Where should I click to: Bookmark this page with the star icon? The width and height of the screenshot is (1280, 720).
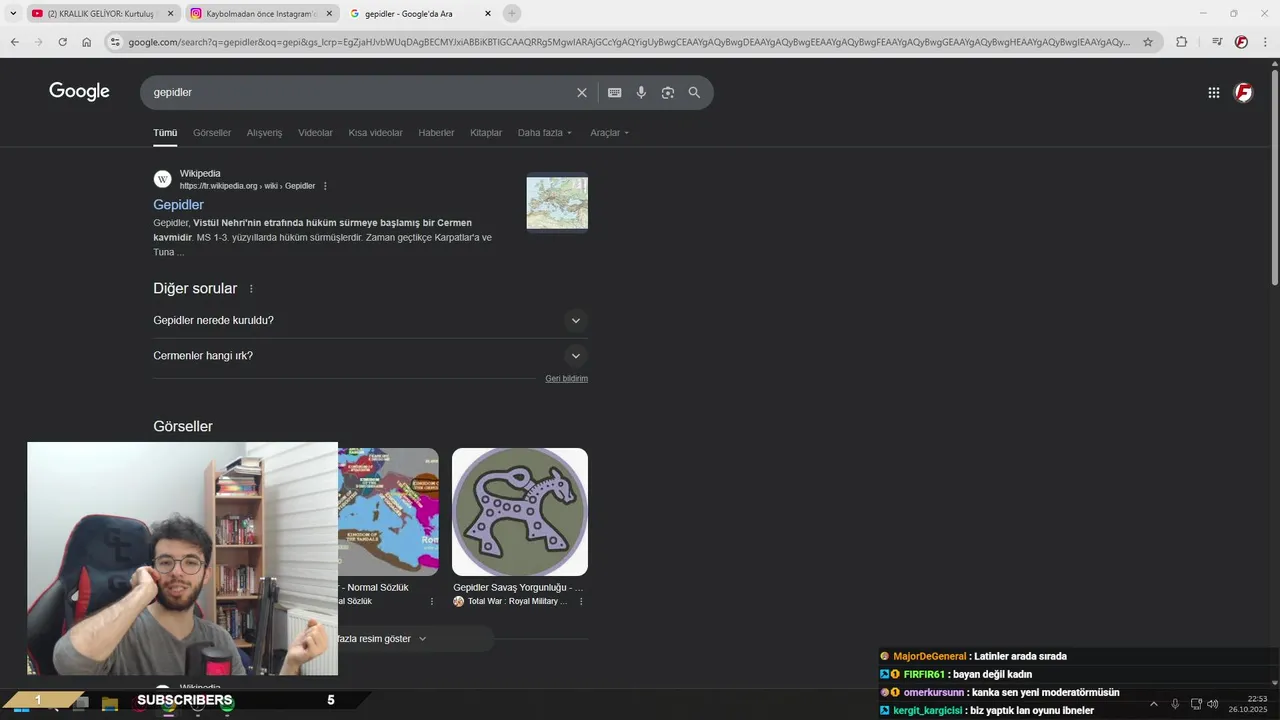click(x=1148, y=42)
